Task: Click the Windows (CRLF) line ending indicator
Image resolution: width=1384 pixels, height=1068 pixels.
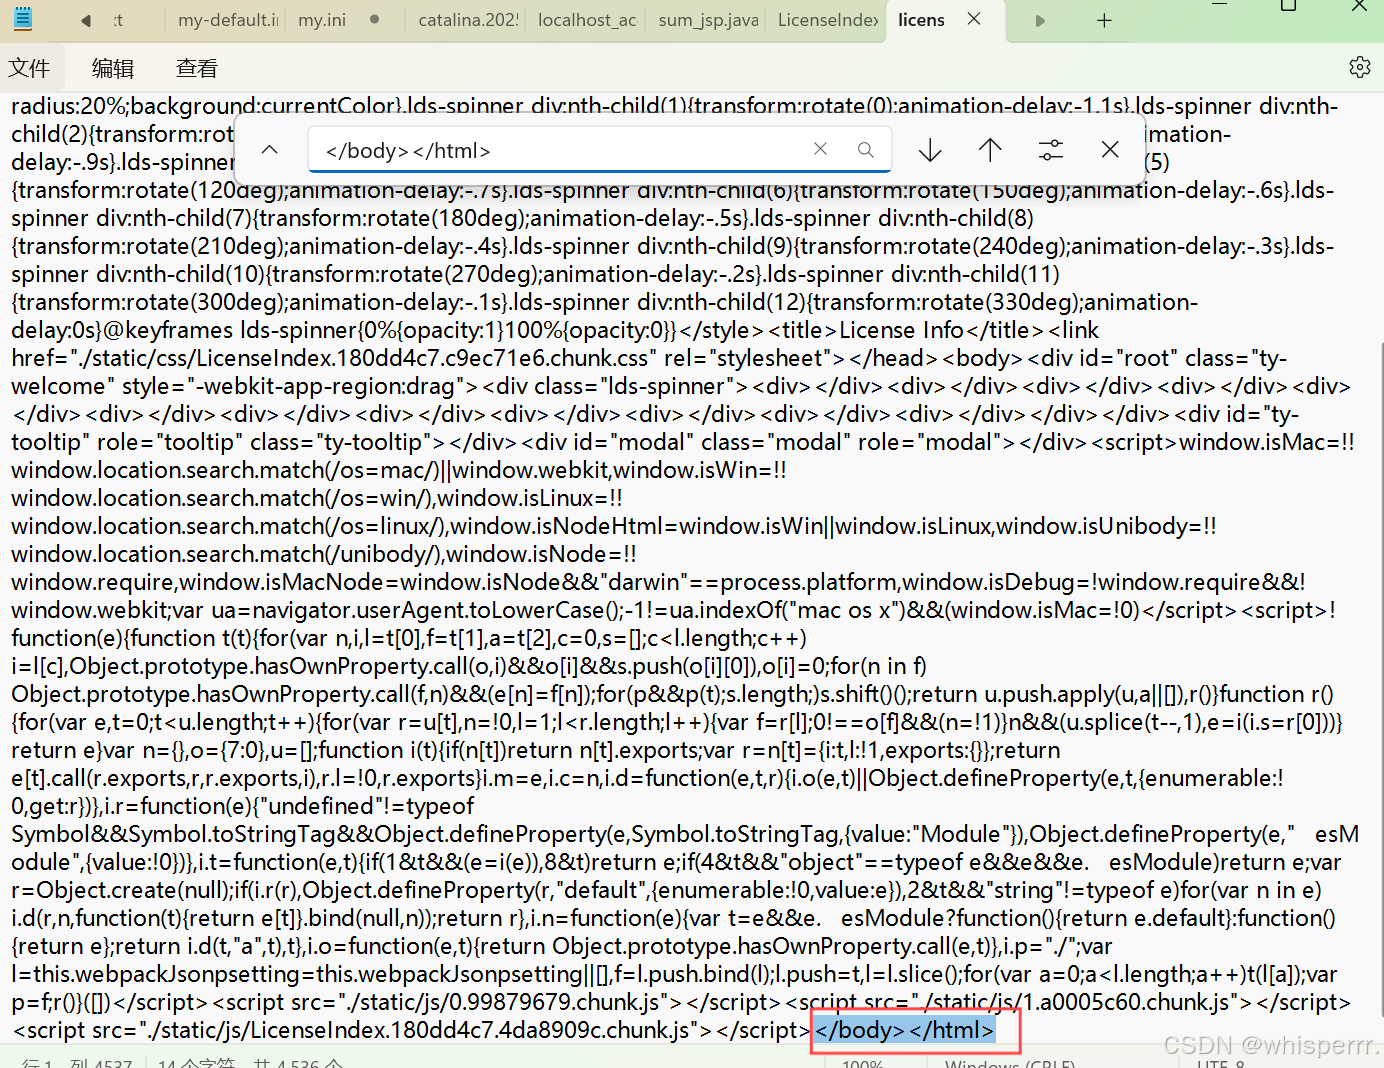Action: point(1010,1063)
